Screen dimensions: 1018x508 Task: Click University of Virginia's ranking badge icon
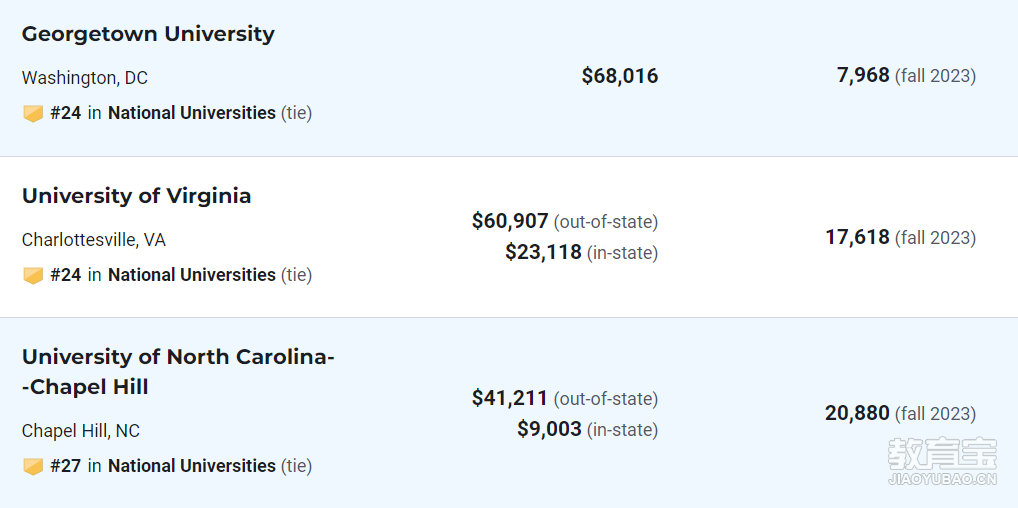[33, 275]
